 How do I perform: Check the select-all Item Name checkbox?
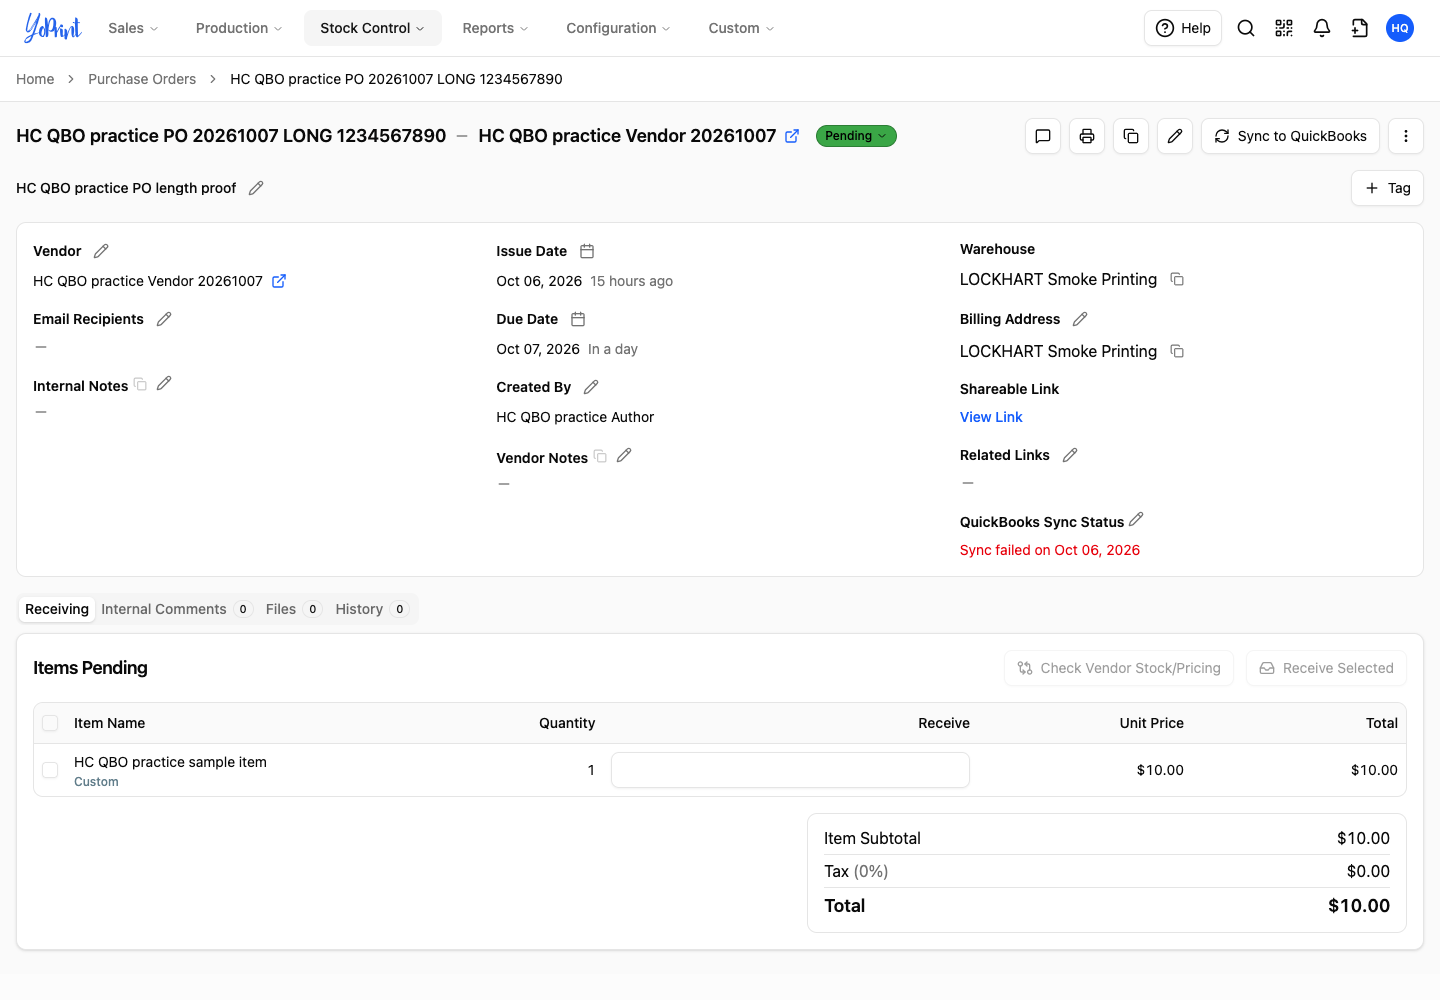pos(50,723)
